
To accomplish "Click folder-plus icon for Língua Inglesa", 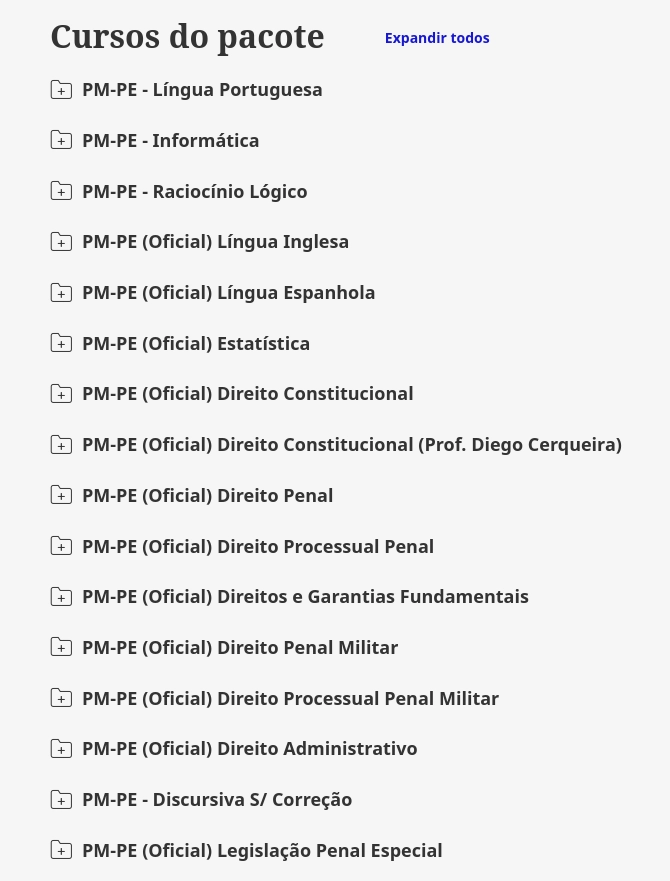I will (x=61, y=242).
